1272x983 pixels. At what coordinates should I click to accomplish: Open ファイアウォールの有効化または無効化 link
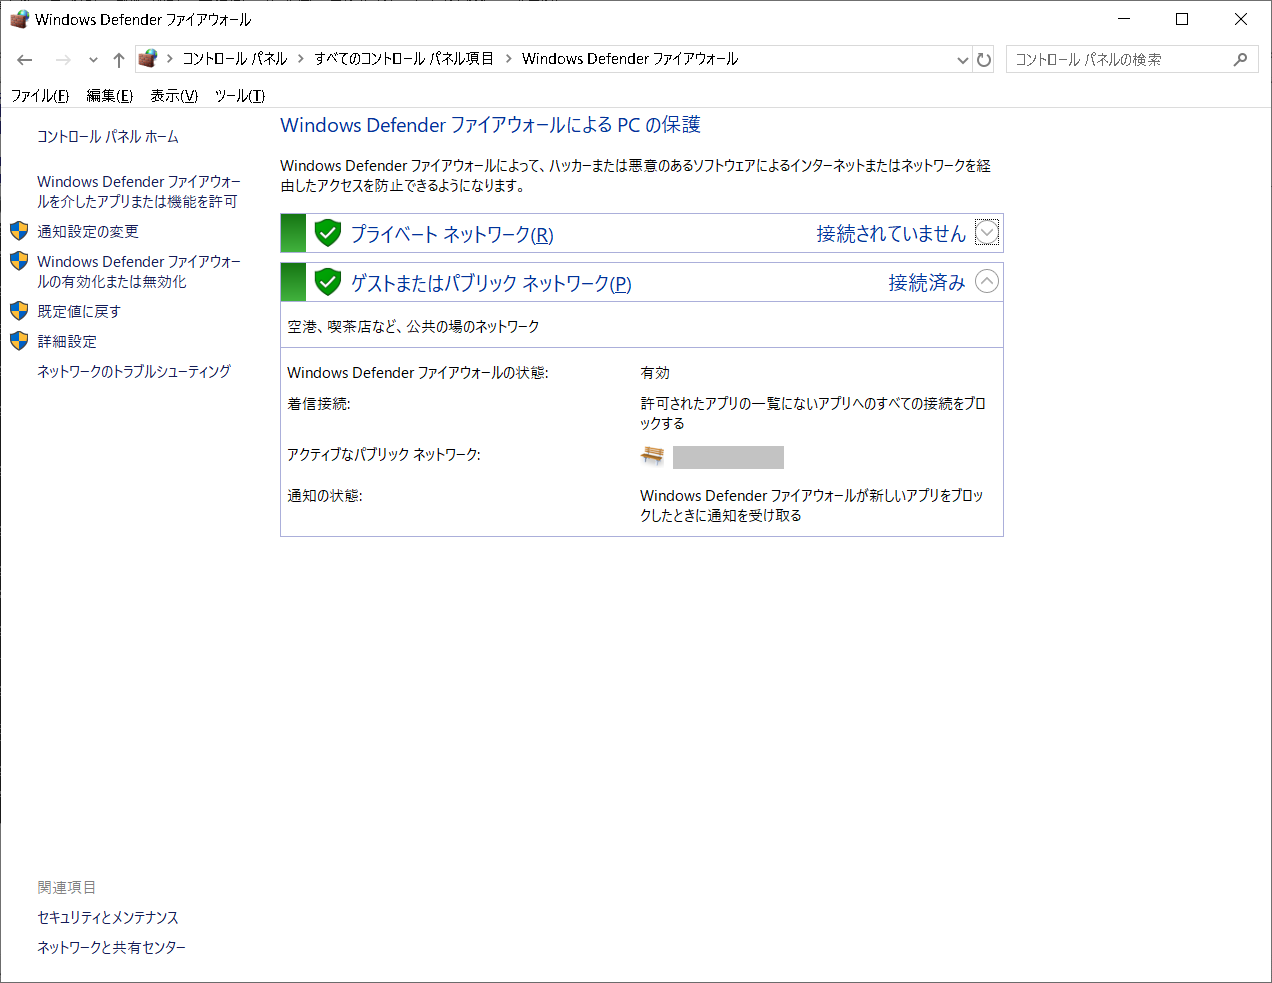(139, 271)
